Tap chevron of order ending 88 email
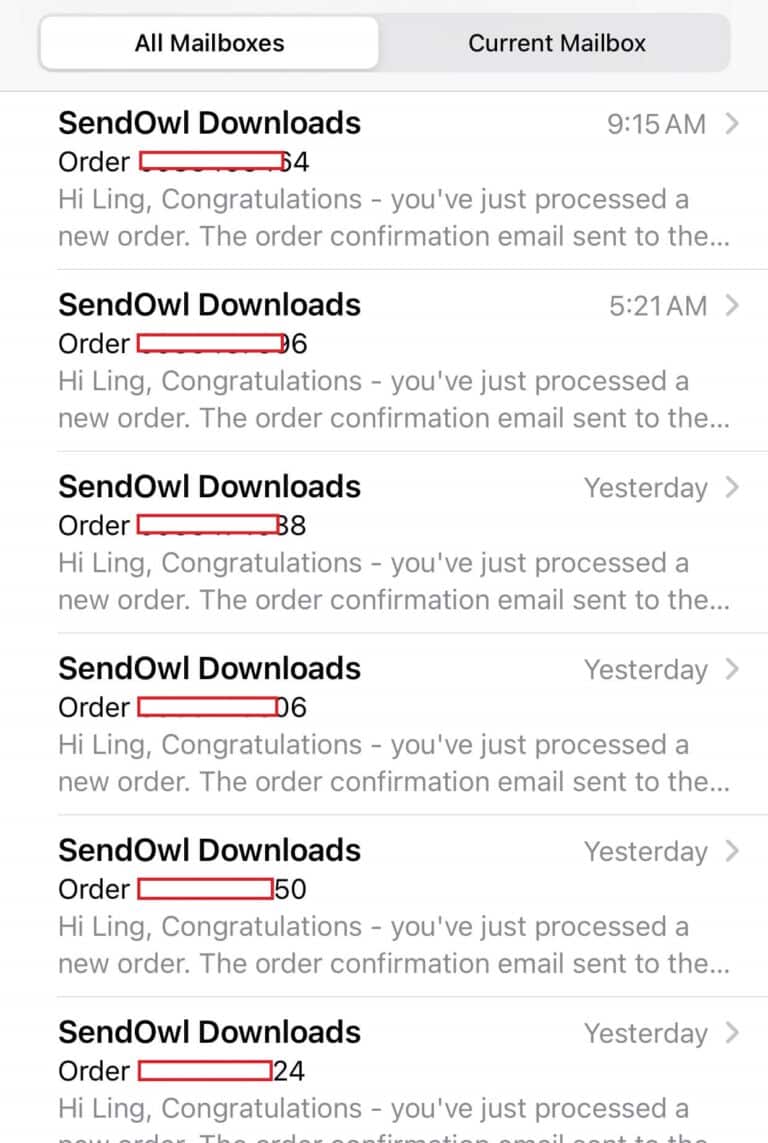This screenshot has height=1143, width=768. pos(732,487)
